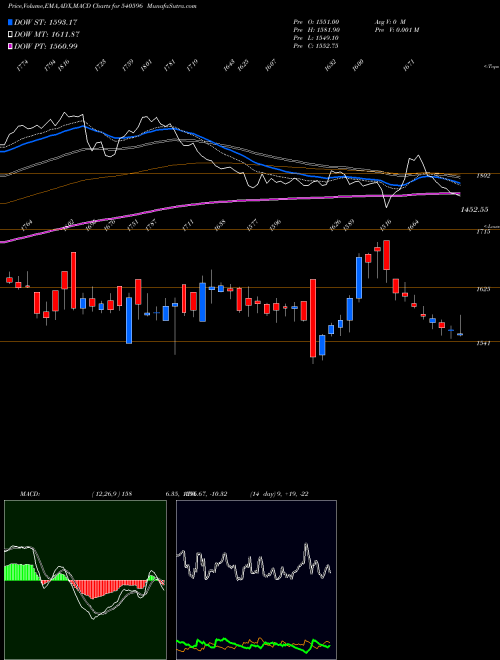The height and width of the screenshot is (660, 500).
Task: Click the blue DOW ST legend swatch
Action: point(11,22)
